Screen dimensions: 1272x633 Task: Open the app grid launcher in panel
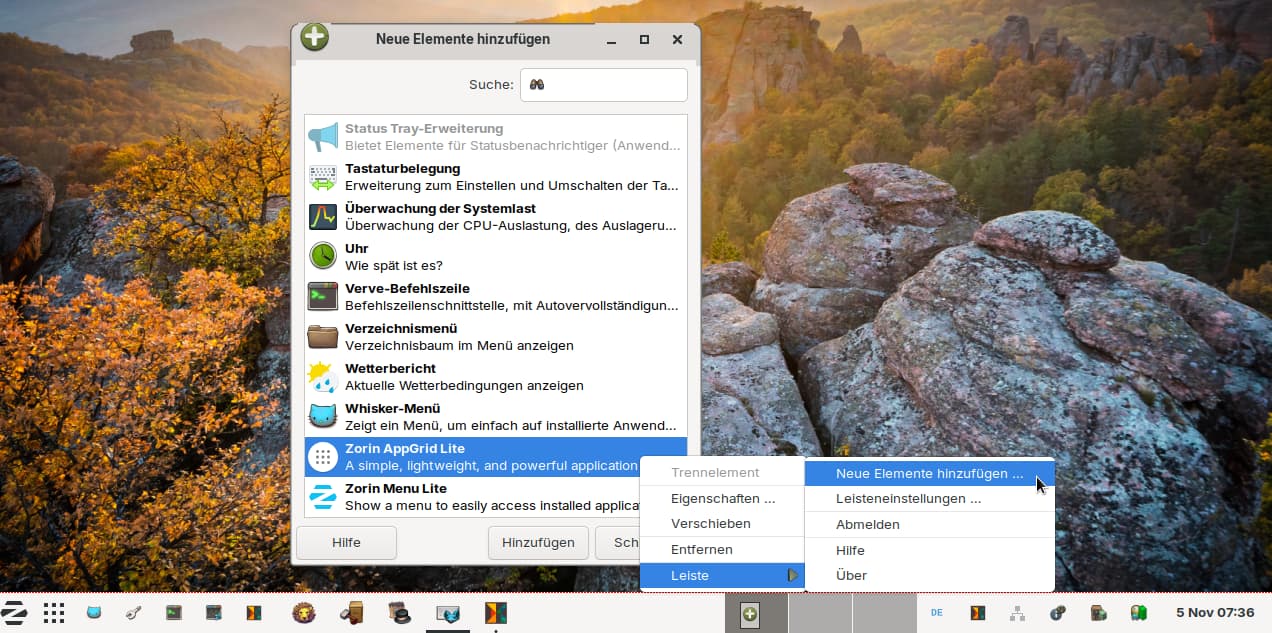click(x=54, y=613)
